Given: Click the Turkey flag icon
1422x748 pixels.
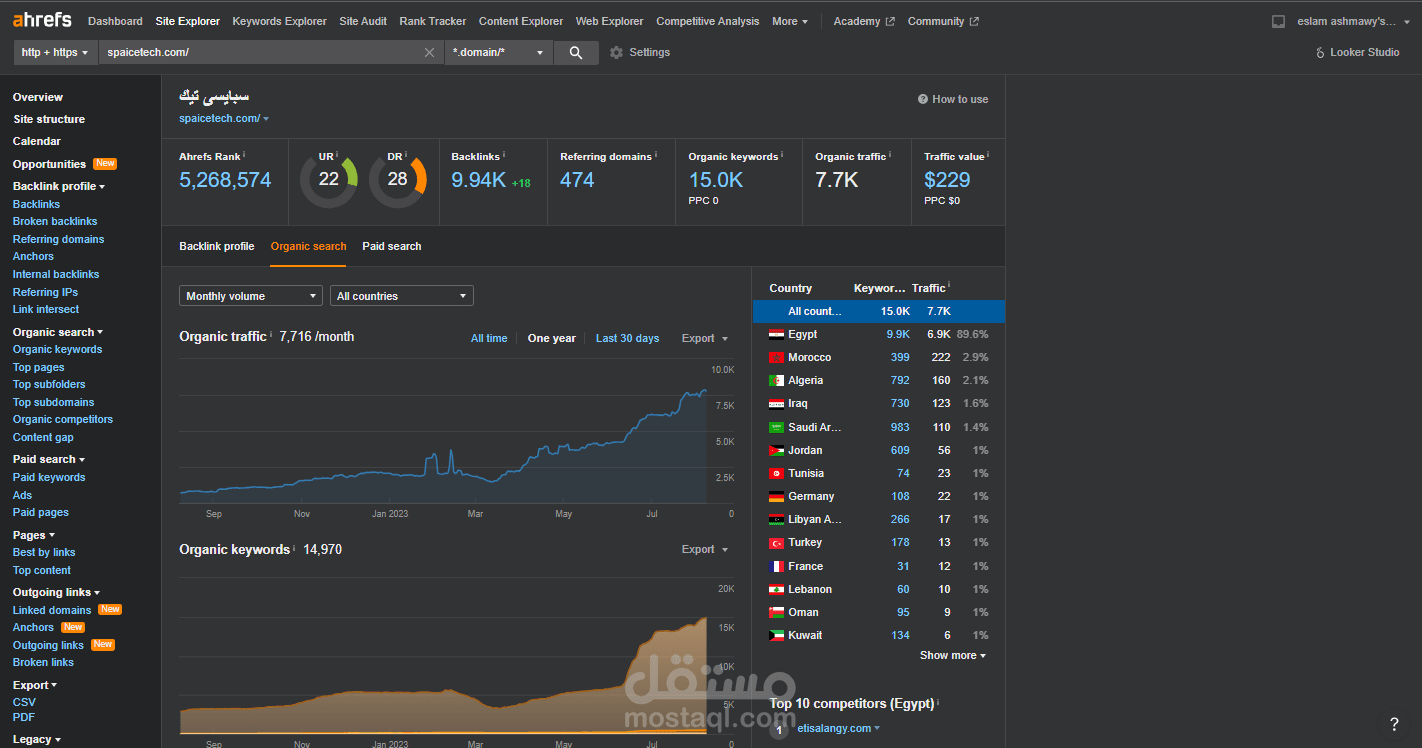Looking at the screenshot, I should point(777,543).
